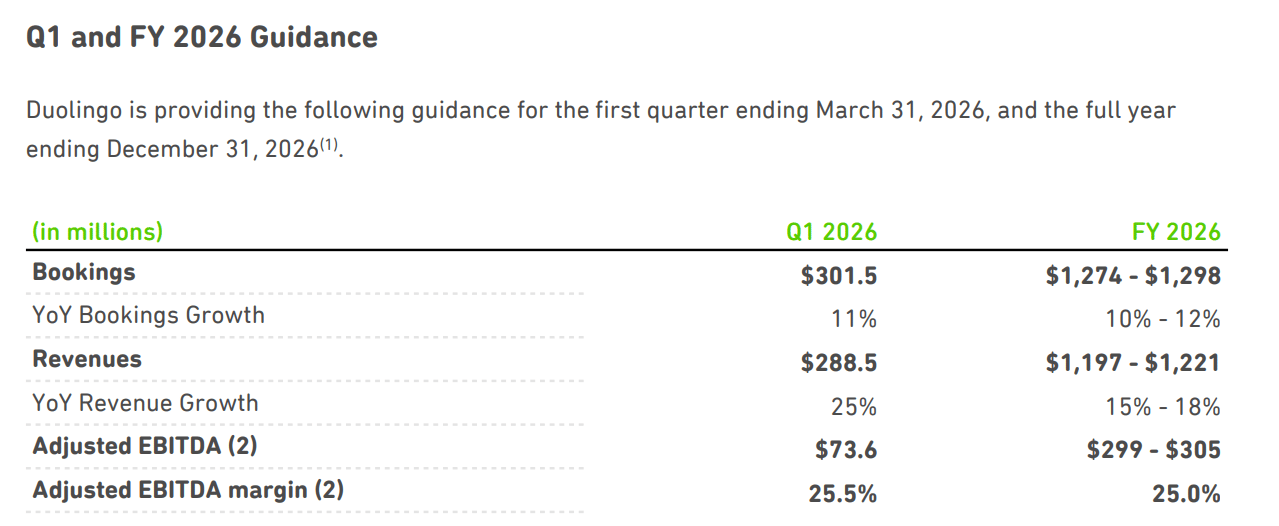Click the 25% revenue growth value

point(856,407)
